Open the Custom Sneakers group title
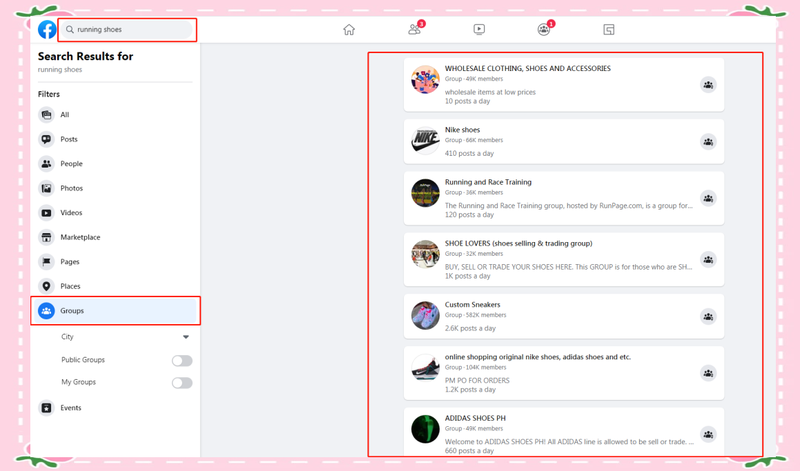 click(472, 305)
